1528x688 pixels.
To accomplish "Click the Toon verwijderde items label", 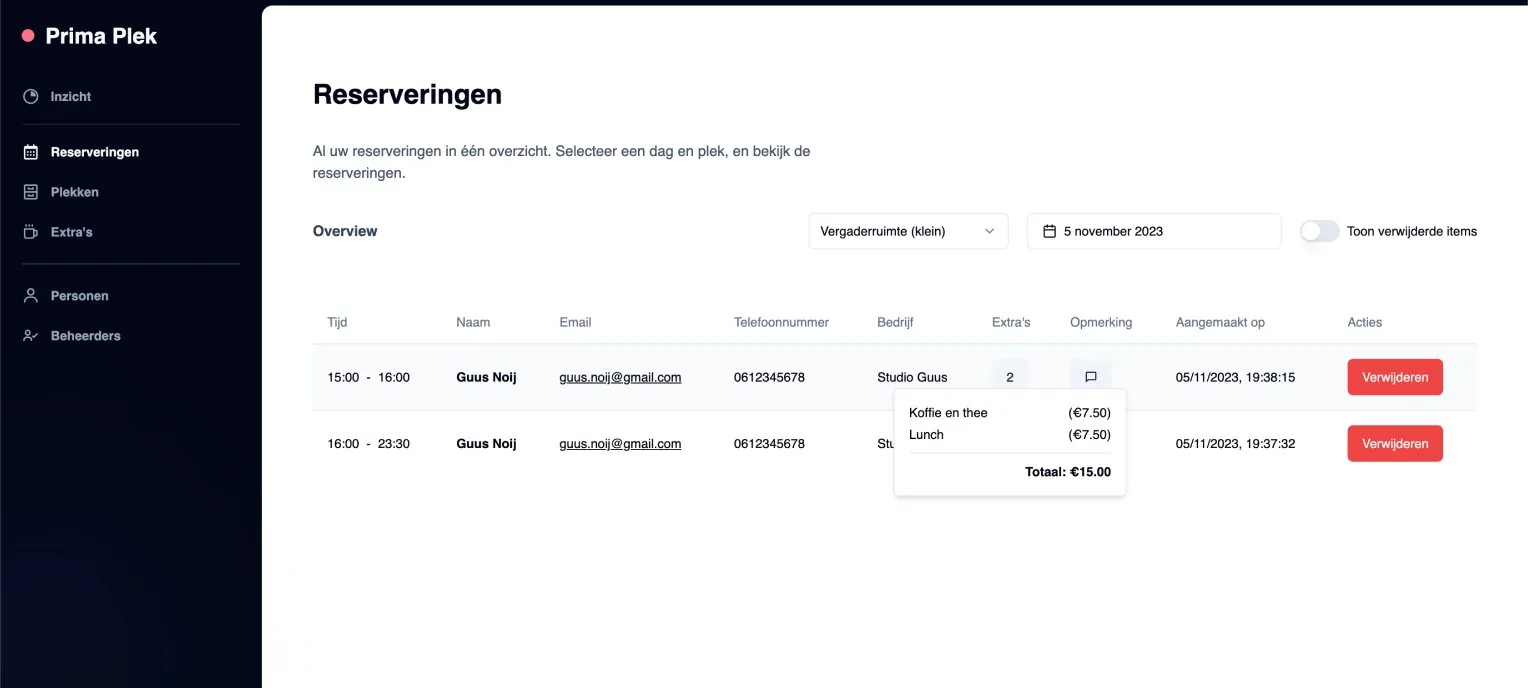I will coord(1412,231).
